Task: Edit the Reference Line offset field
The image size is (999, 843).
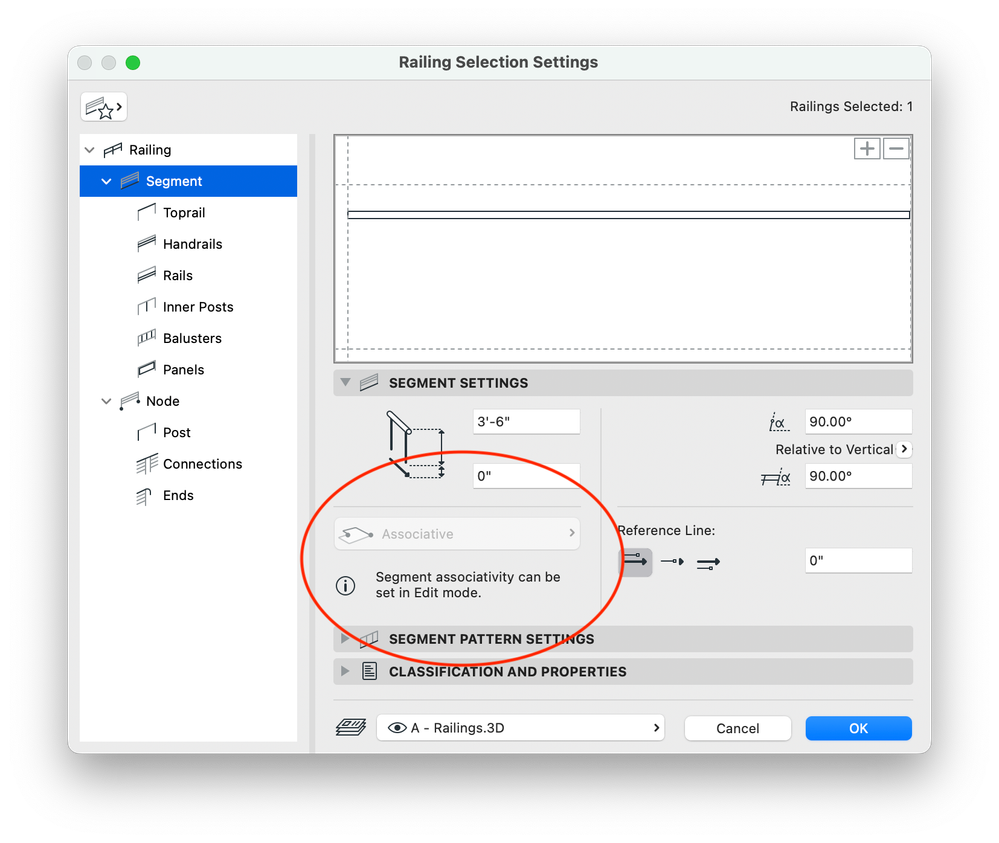Action: [x=858, y=561]
